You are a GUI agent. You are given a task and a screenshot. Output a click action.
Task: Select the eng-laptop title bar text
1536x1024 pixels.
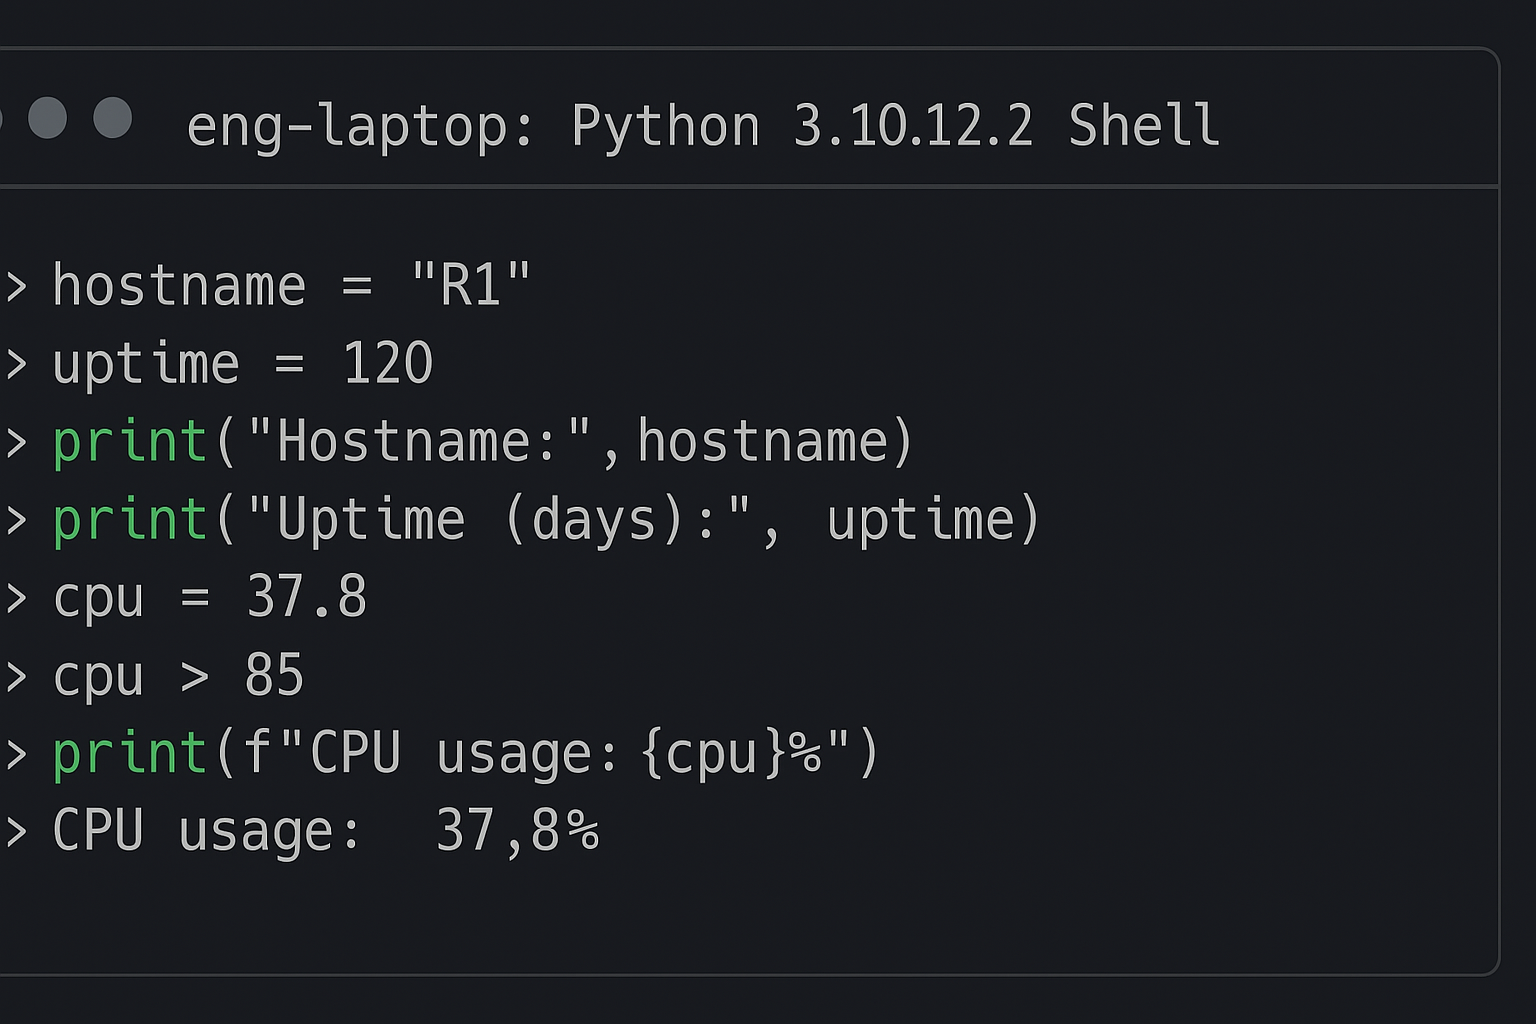[x=360, y=125]
